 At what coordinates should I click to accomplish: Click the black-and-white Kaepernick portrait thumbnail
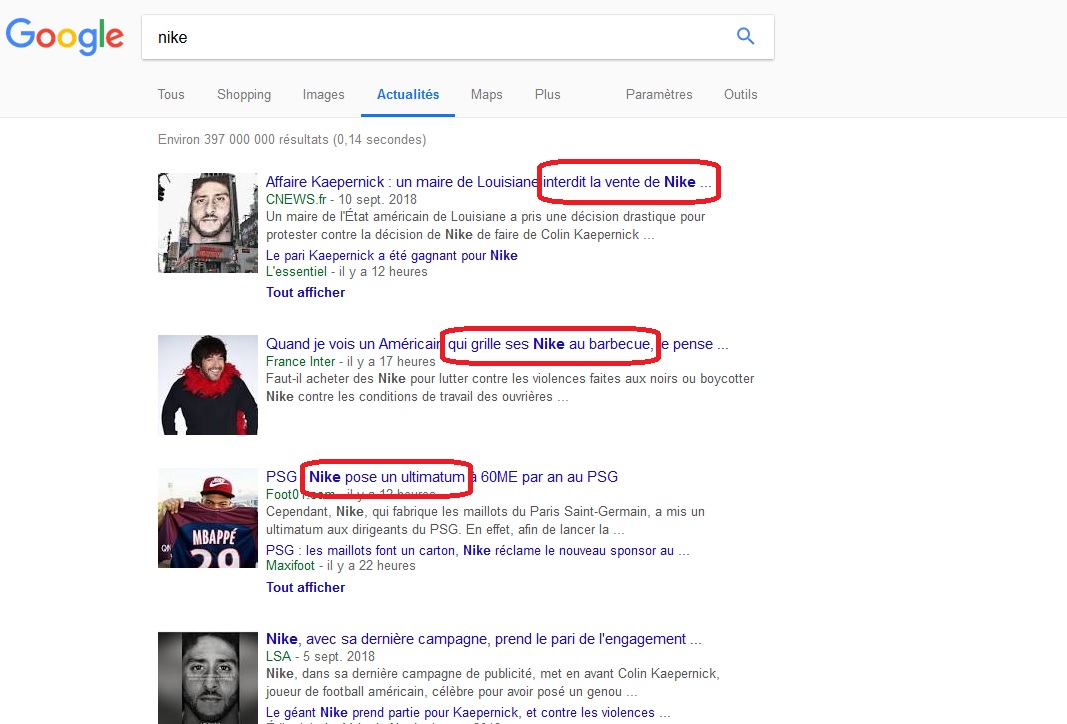click(208, 678)
